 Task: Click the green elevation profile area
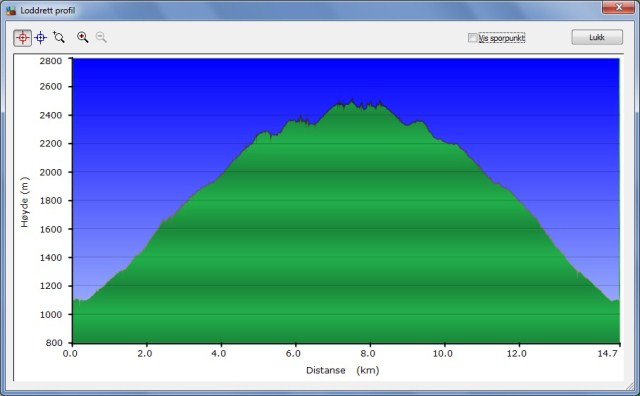[346, 245]
